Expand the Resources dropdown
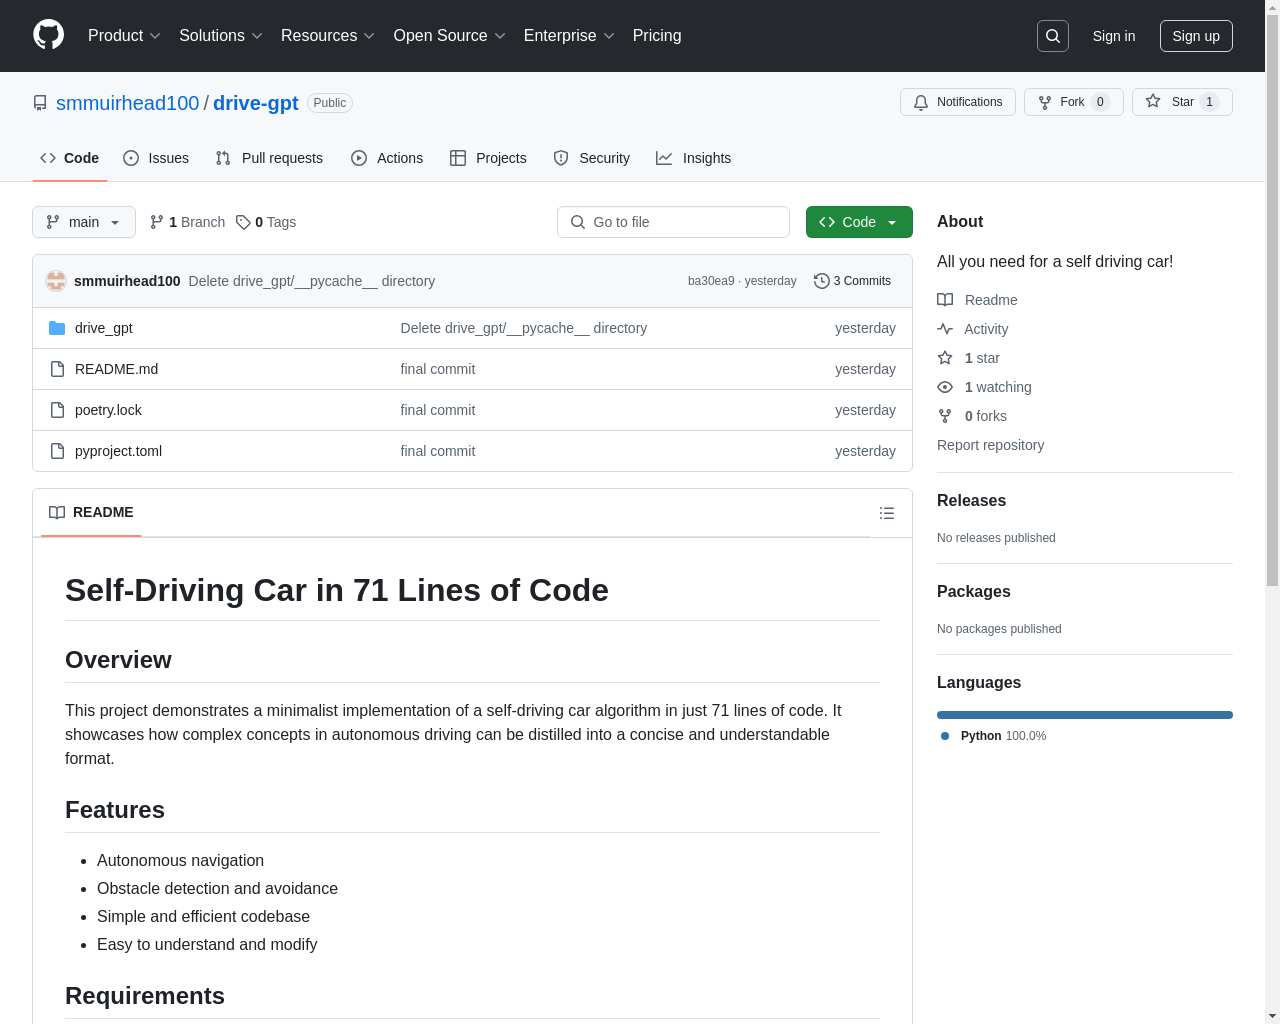1280x1024 pixels. click(x=328, y=36)
